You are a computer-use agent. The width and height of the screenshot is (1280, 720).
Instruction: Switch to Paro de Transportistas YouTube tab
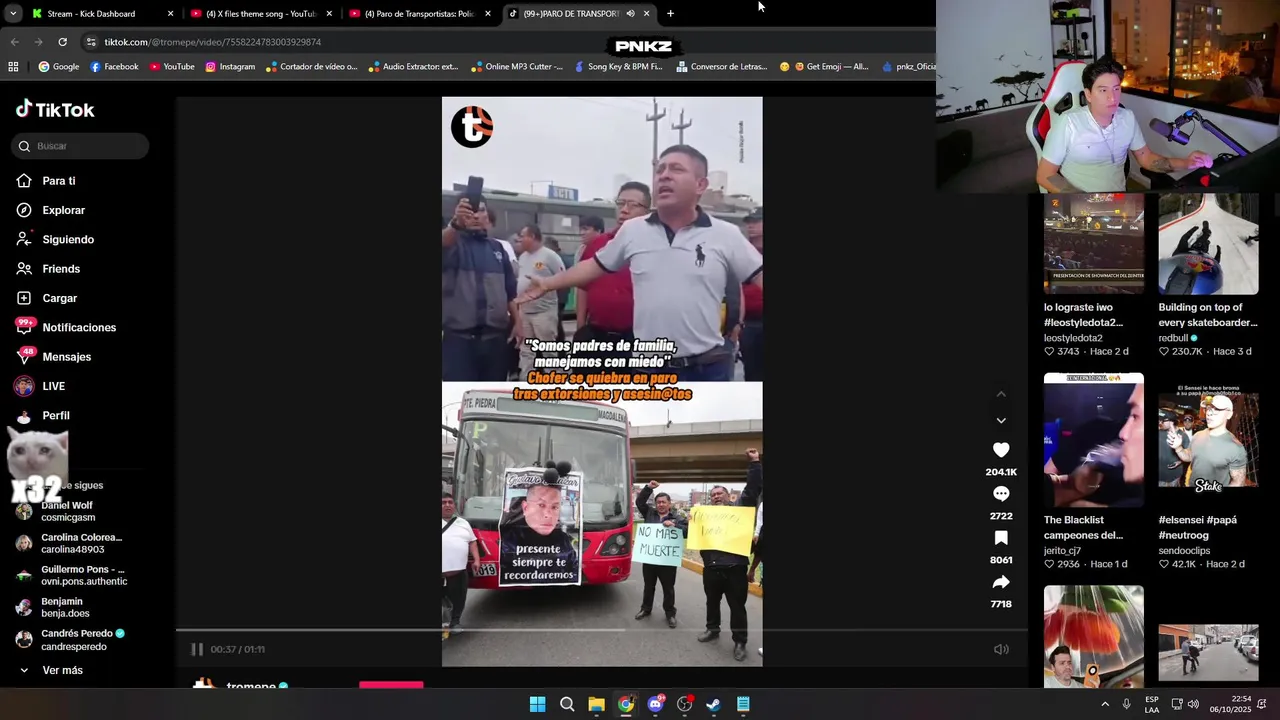pos(418,14)
